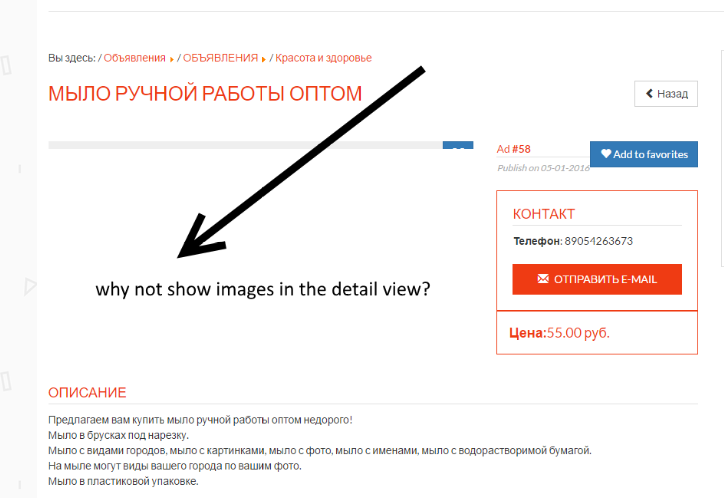Open the uppercase ОБЪЯВЛЕНИЯ breadcrumb link
This screenshot has width=724, height=498.
(x=220, y=58)
